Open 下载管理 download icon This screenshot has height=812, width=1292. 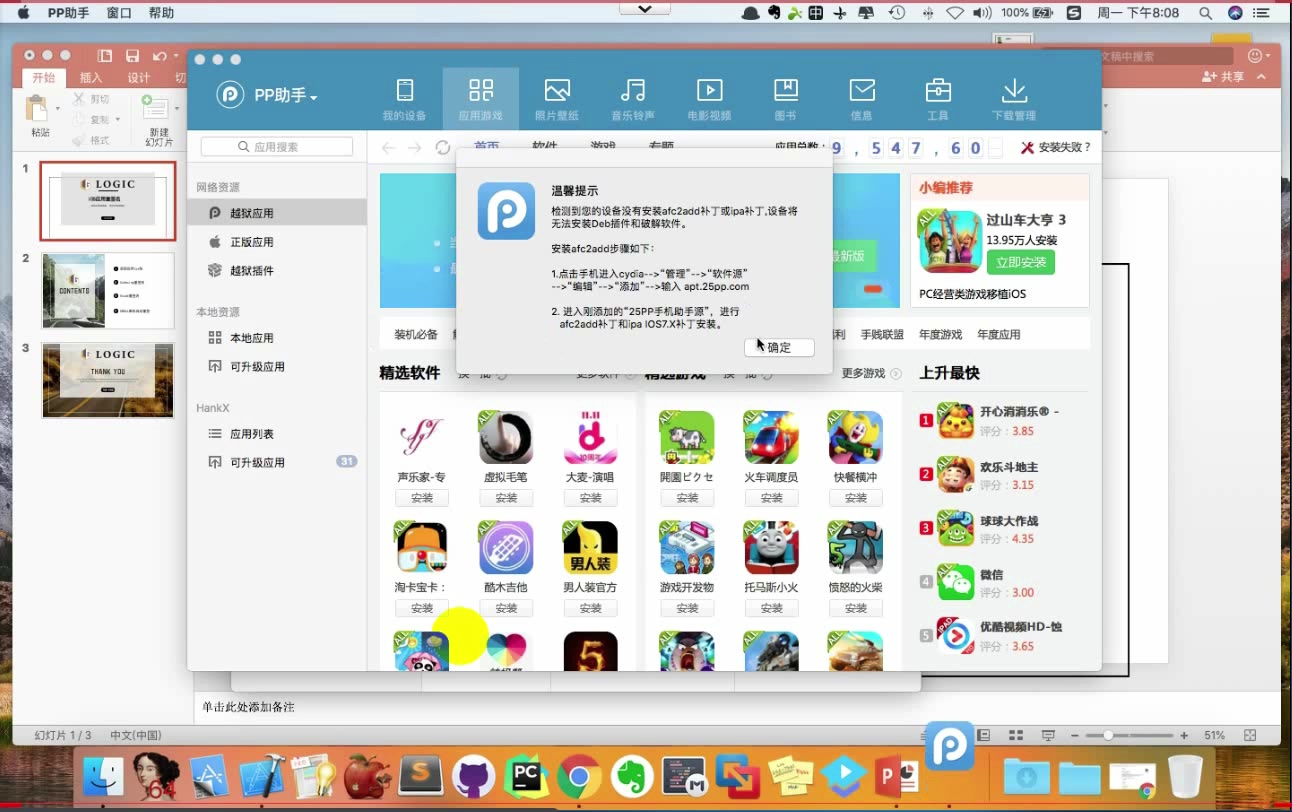pyautogui.click(x=1014, y=91)
